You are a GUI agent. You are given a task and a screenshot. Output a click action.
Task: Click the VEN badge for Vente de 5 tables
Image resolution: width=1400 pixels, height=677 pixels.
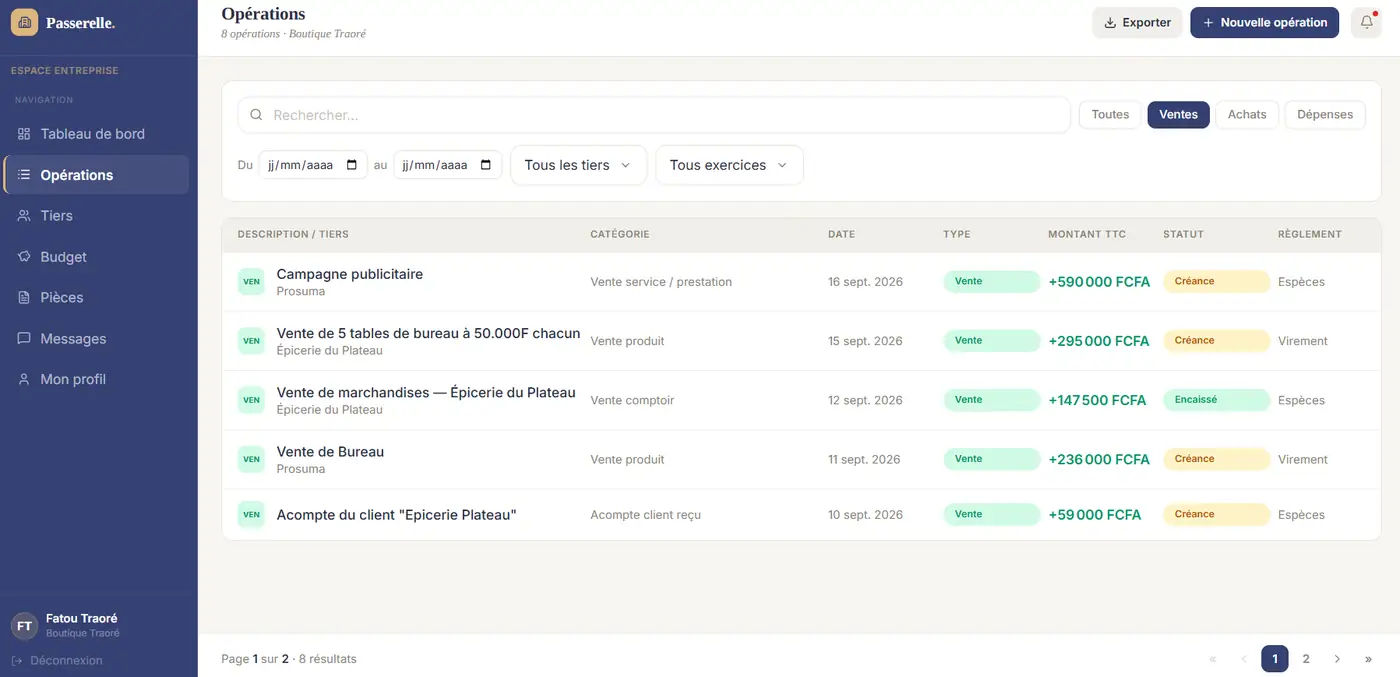click(x=251, y=341)
